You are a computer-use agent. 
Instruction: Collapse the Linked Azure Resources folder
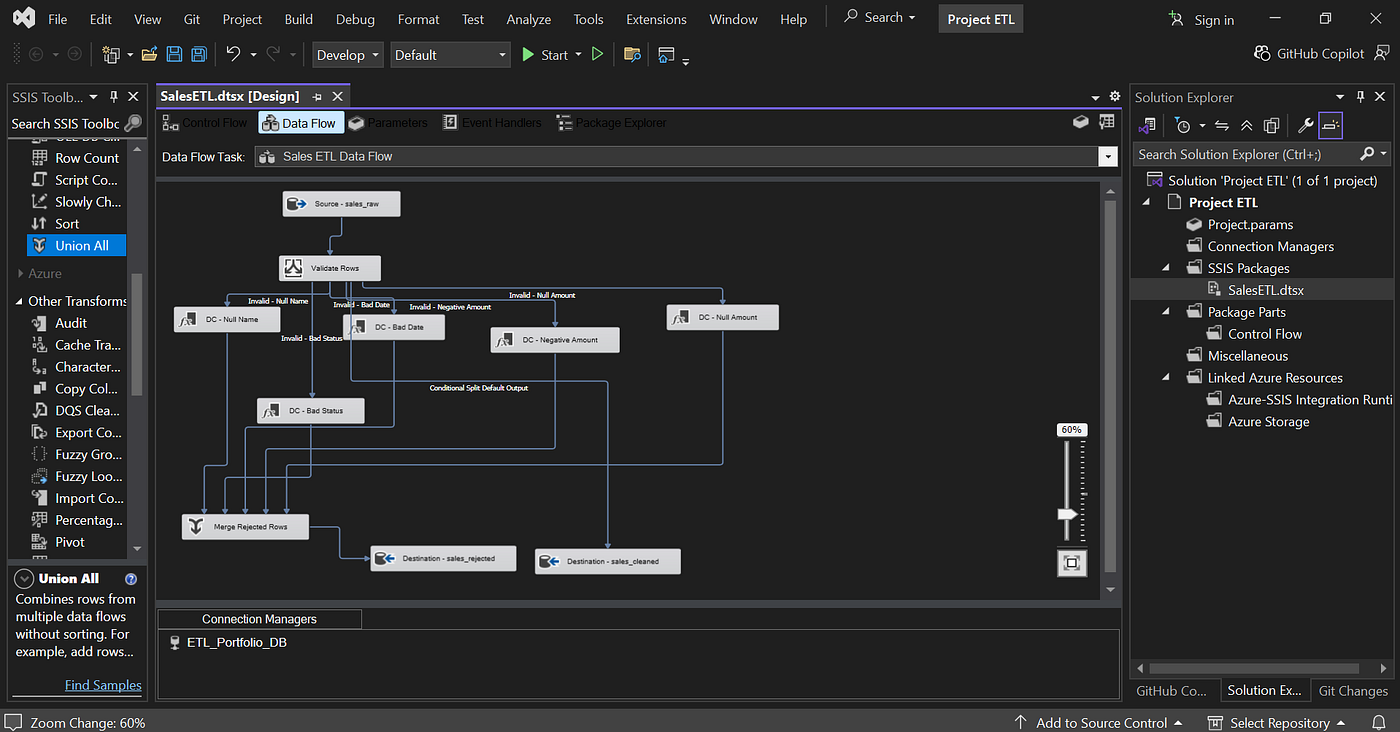point(1166,378)
